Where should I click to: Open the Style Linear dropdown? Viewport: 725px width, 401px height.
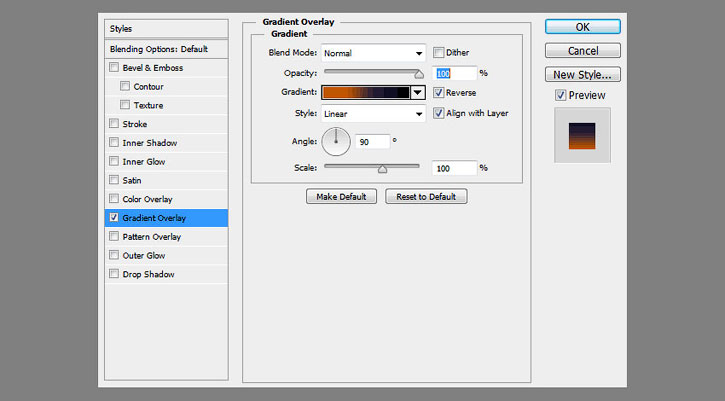click(x=373, y=114)
